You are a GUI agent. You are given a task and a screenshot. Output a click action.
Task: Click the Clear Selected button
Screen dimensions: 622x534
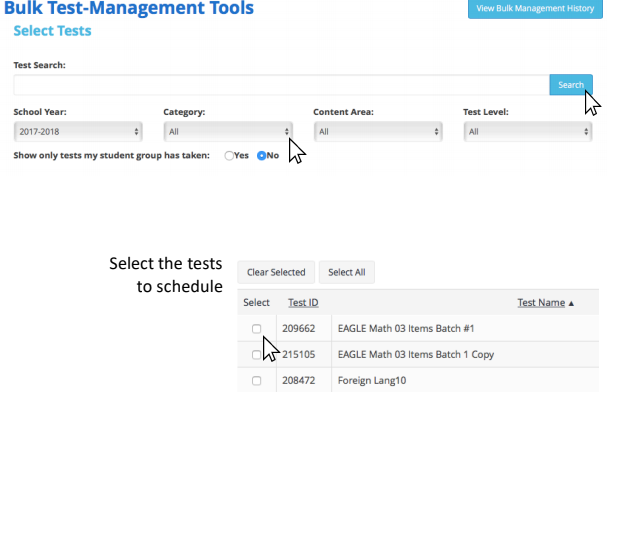click(276, 273)
